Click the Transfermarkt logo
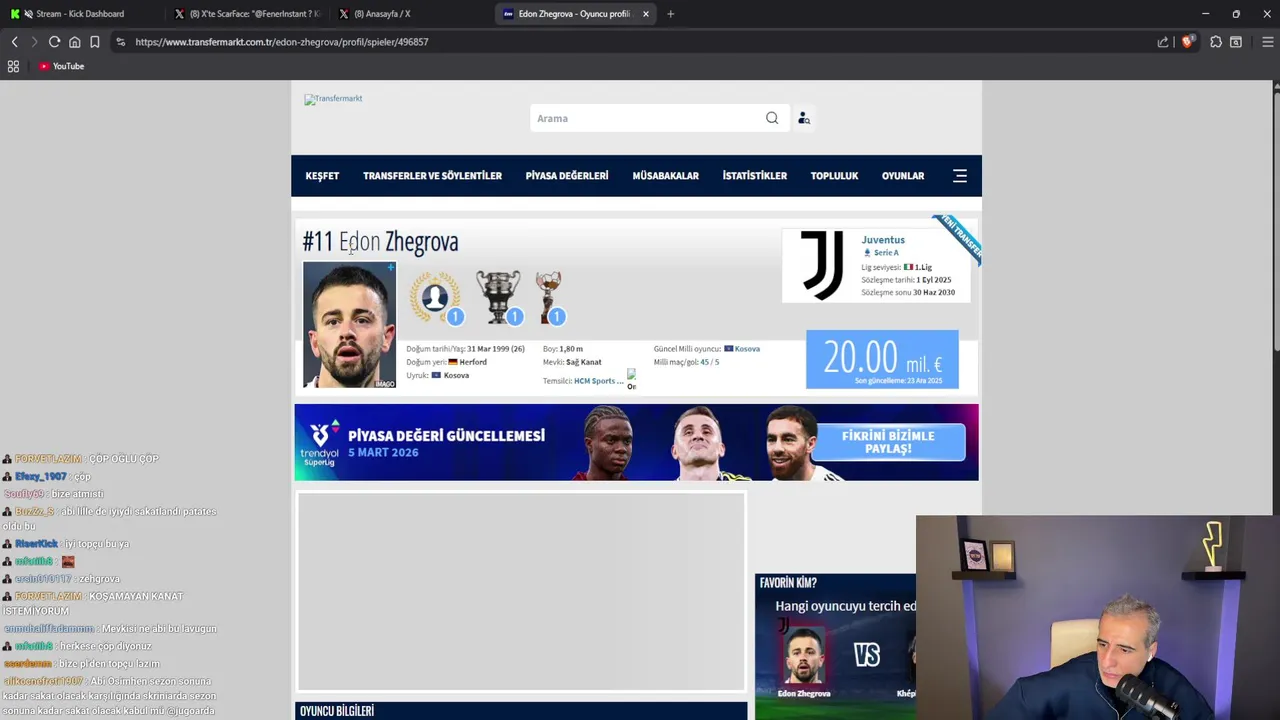 (x=333, y=99)
